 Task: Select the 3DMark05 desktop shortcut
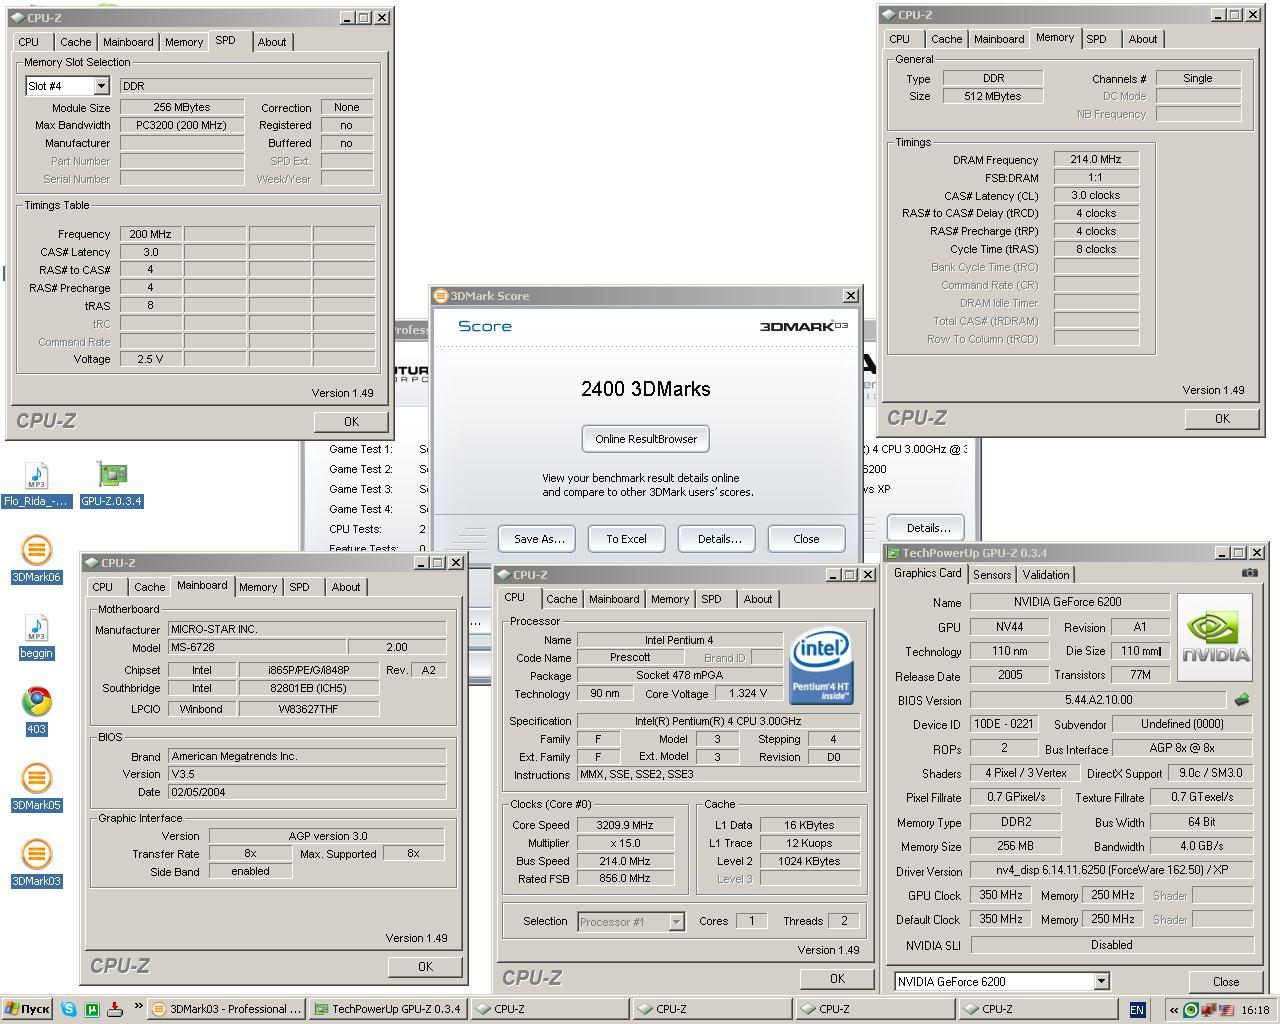tap(36, 788)
